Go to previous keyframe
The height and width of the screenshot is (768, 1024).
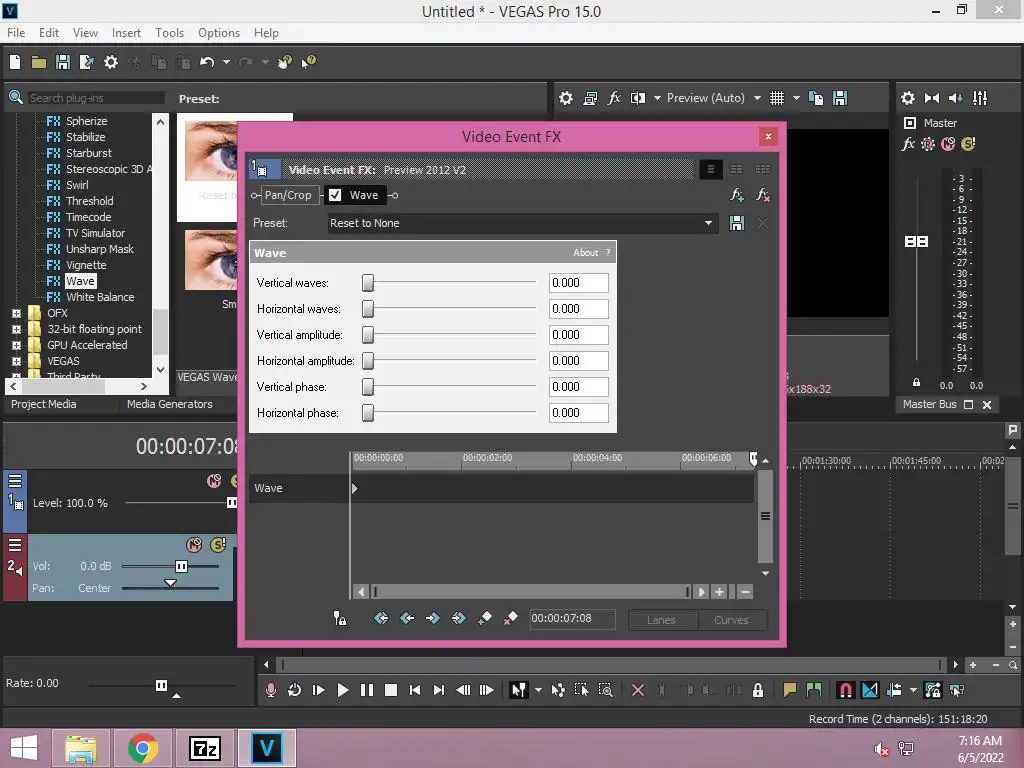pyautogui.click(x=407, y=618)
